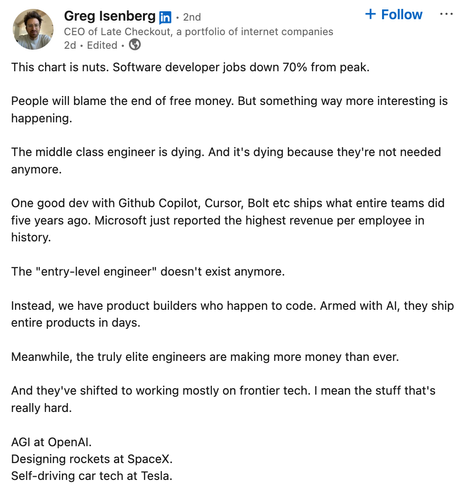466x494 pixels.
Task: Click the Greg Isenberg name link
Action: point(110,16)
